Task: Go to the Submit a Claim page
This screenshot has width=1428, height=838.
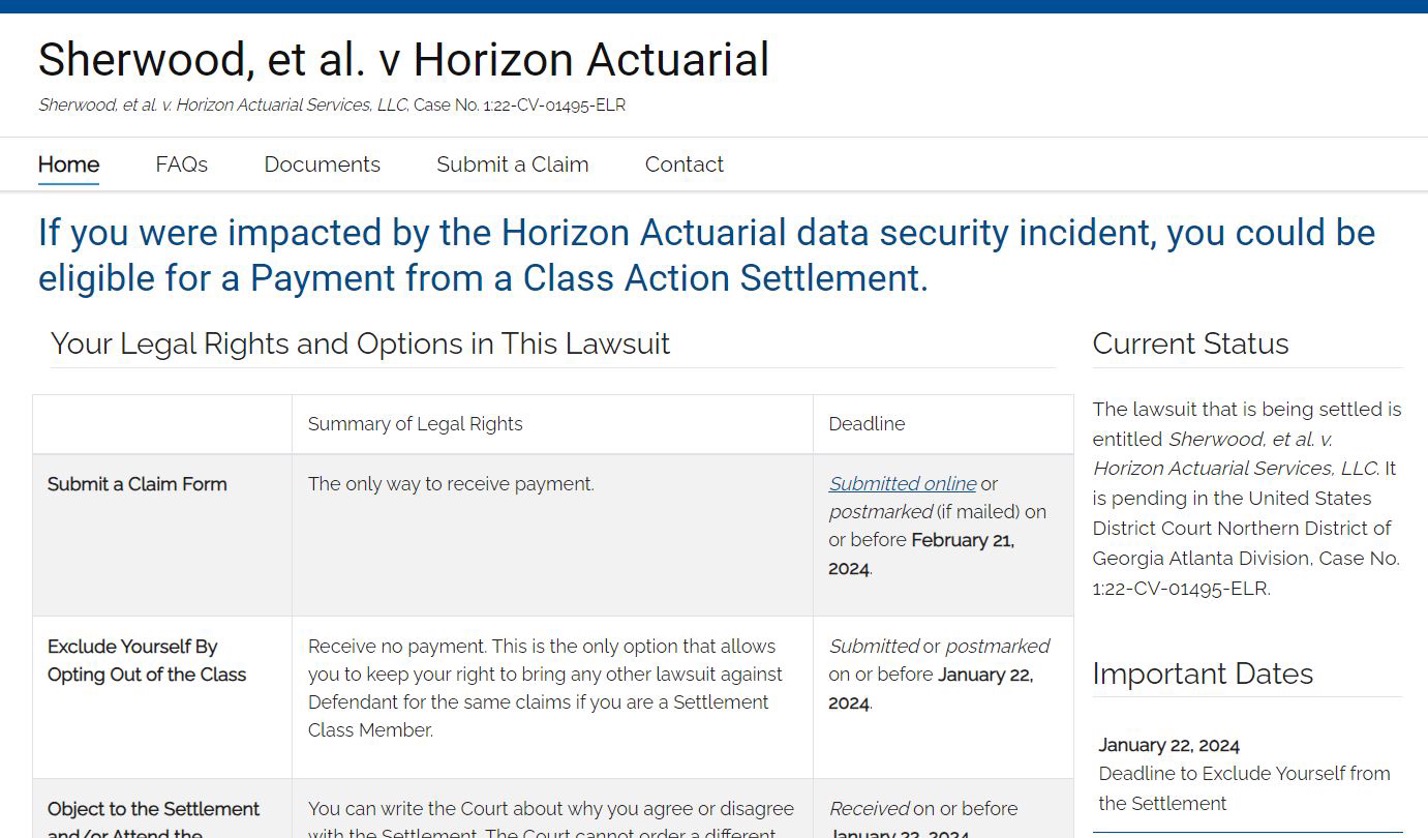Action: click(512, 164)
